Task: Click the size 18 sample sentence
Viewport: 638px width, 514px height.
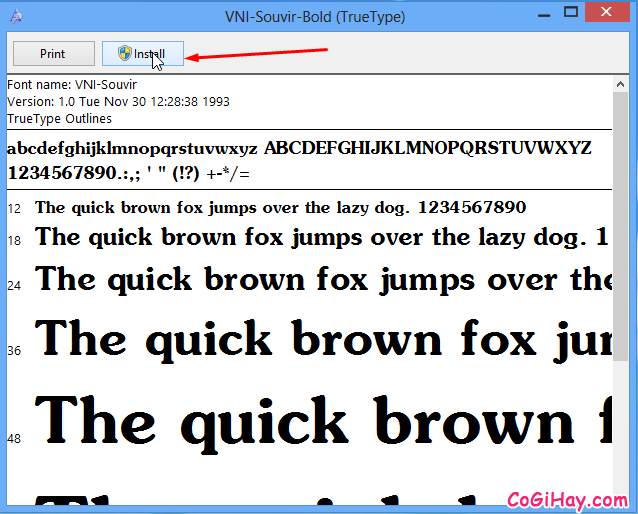Action: click(323, 237)
